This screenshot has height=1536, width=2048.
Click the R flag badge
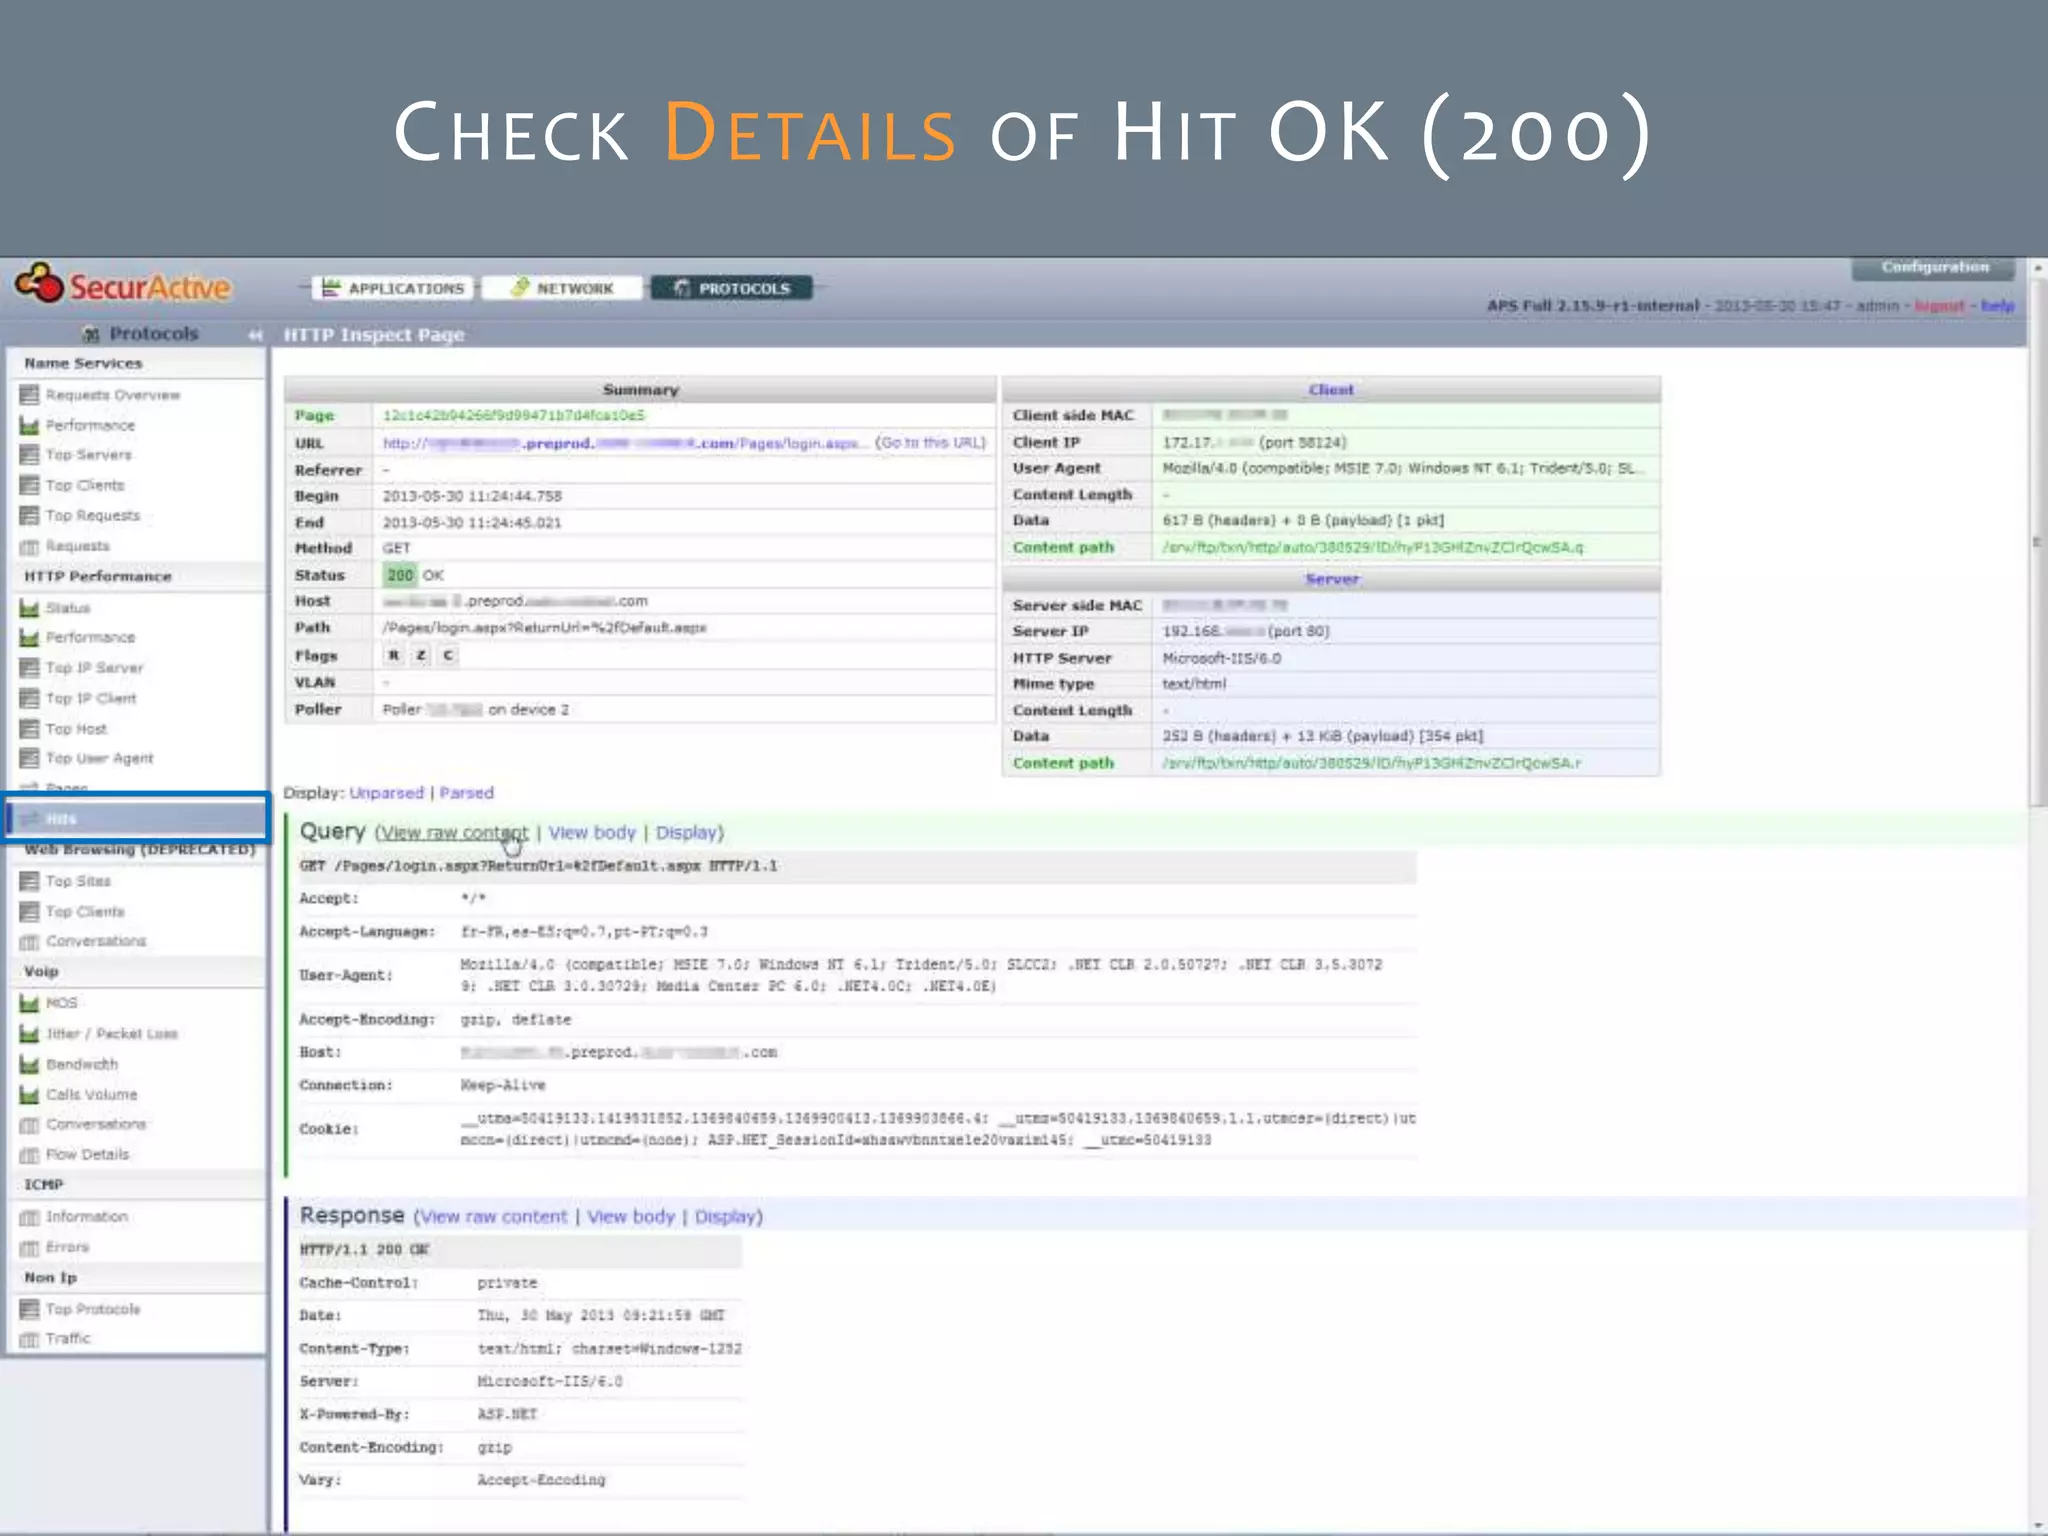(394, 656)
